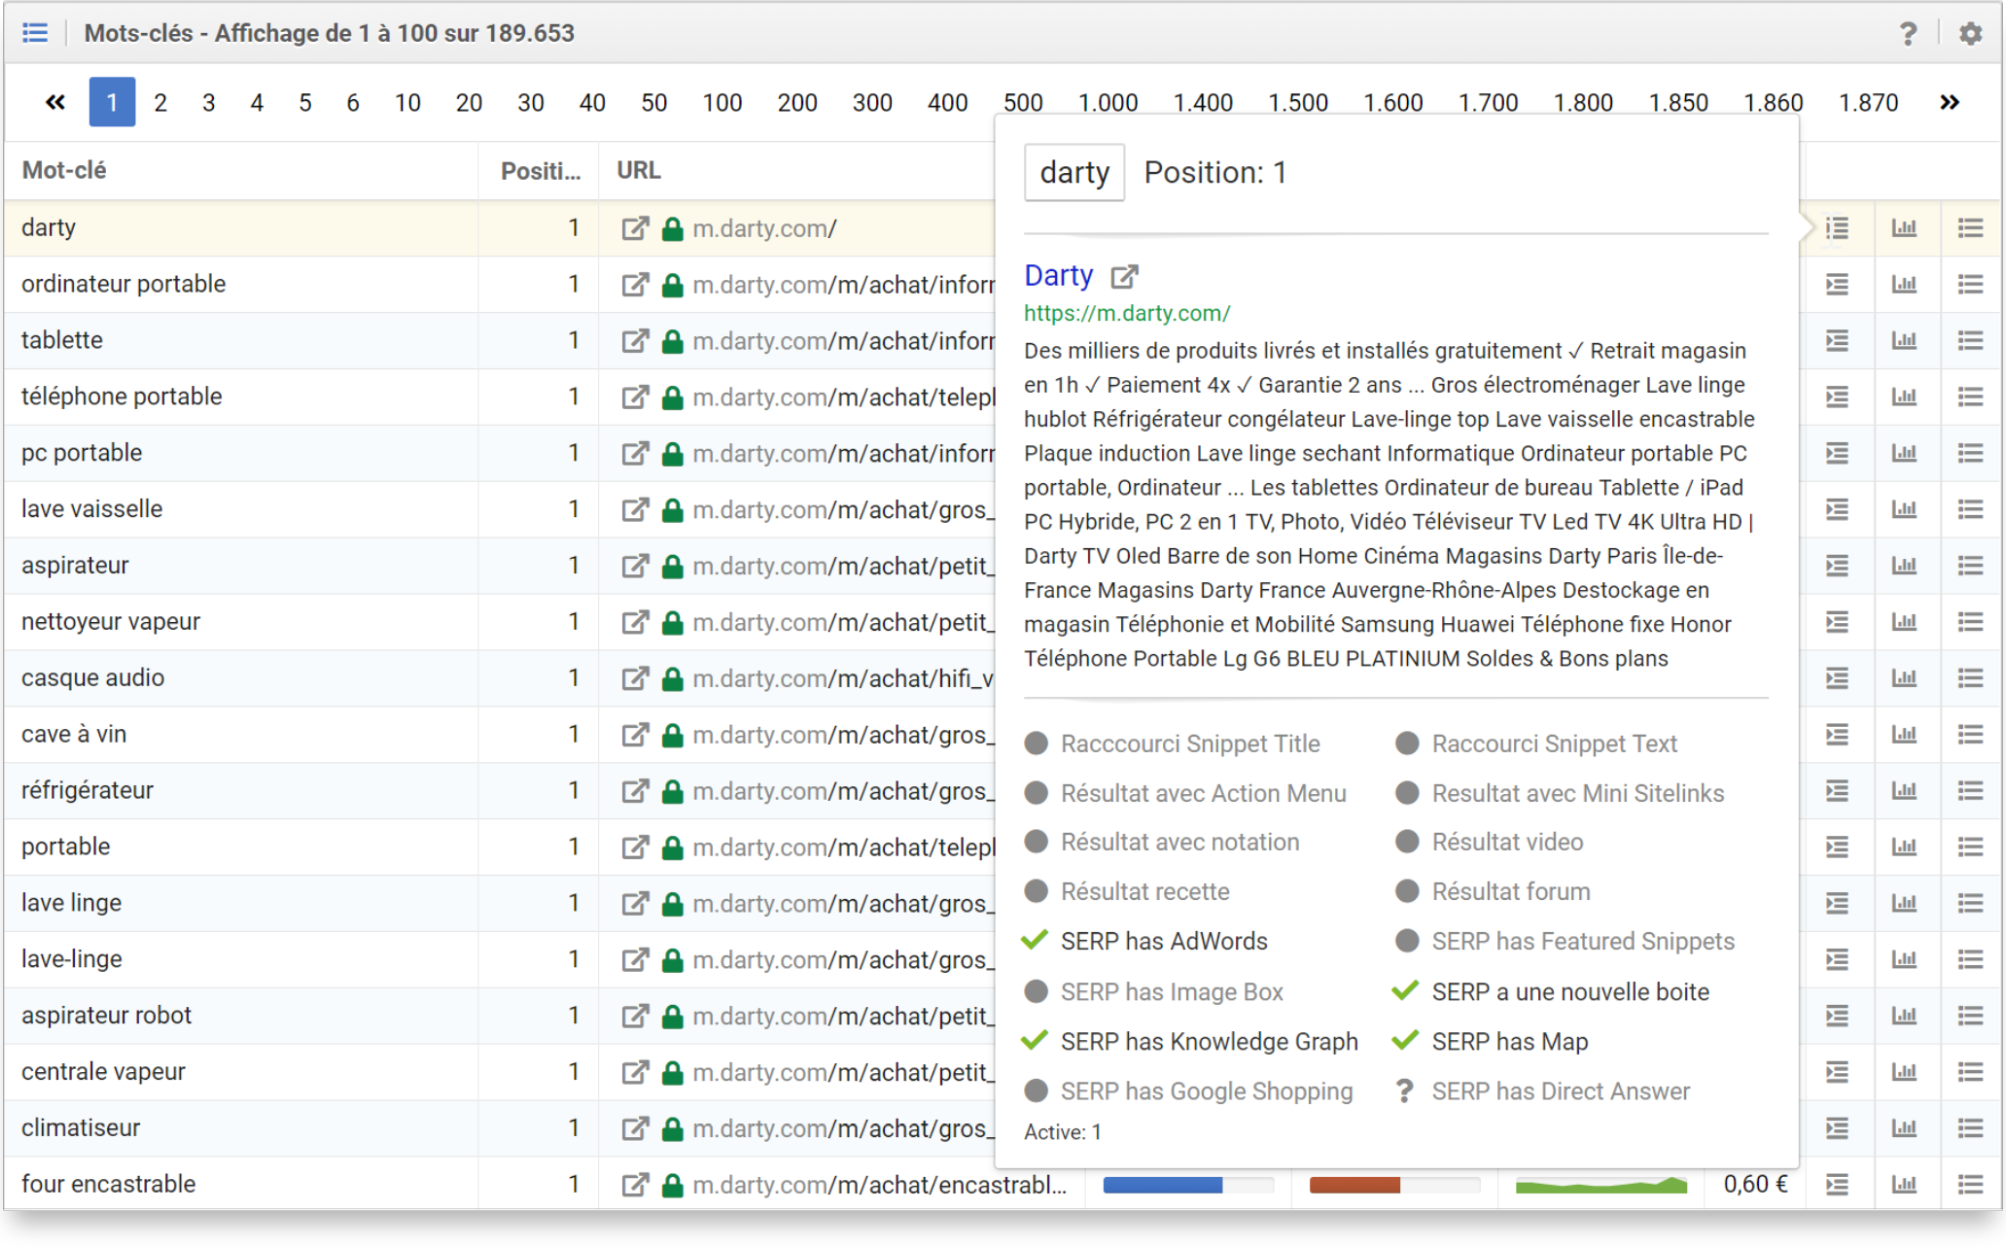Image resolution: width=2006 pixels, height=1252 pixels.
Task: Open list icon at end of lave linge row
Action: 1970,903
